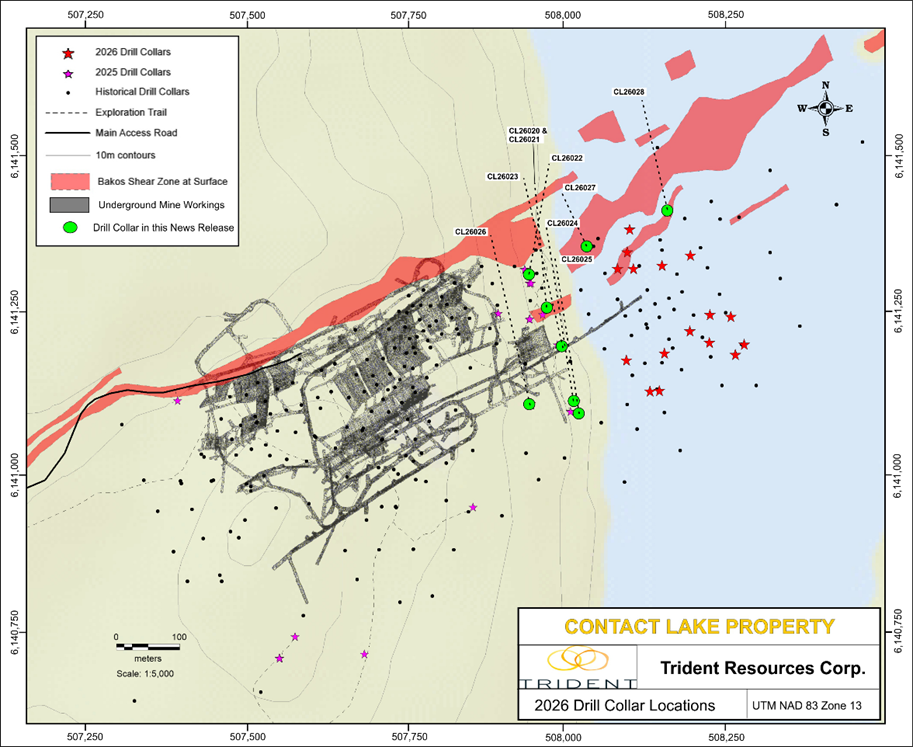The width and height of the screenshot is (913, 747).
Task: Click the 100 meter scale bar
Action: click(x=148, y=647)
